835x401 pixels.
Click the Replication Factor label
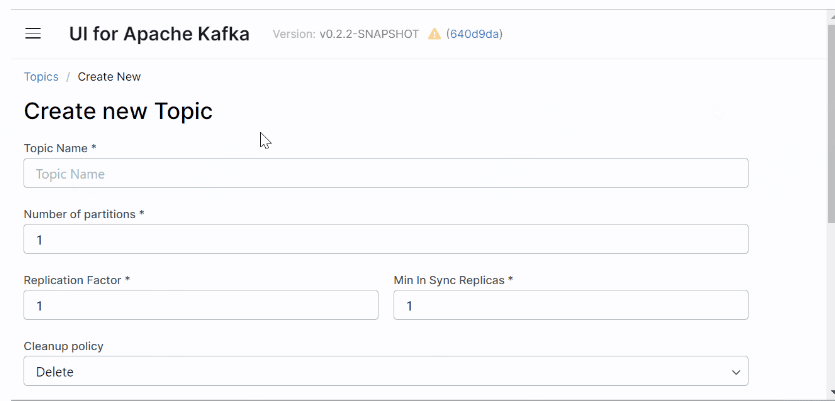click(77, 280)
